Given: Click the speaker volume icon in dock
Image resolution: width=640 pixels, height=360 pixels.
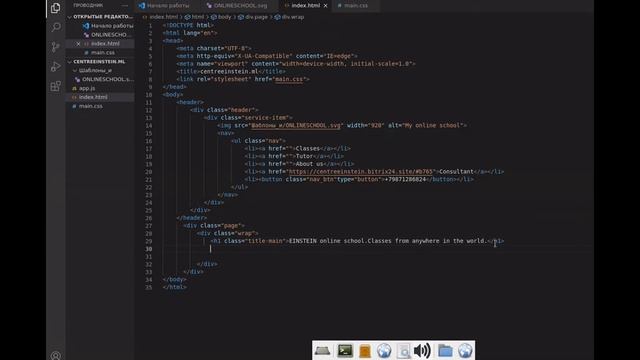Looking at the screenshot, I should [422, 351].
